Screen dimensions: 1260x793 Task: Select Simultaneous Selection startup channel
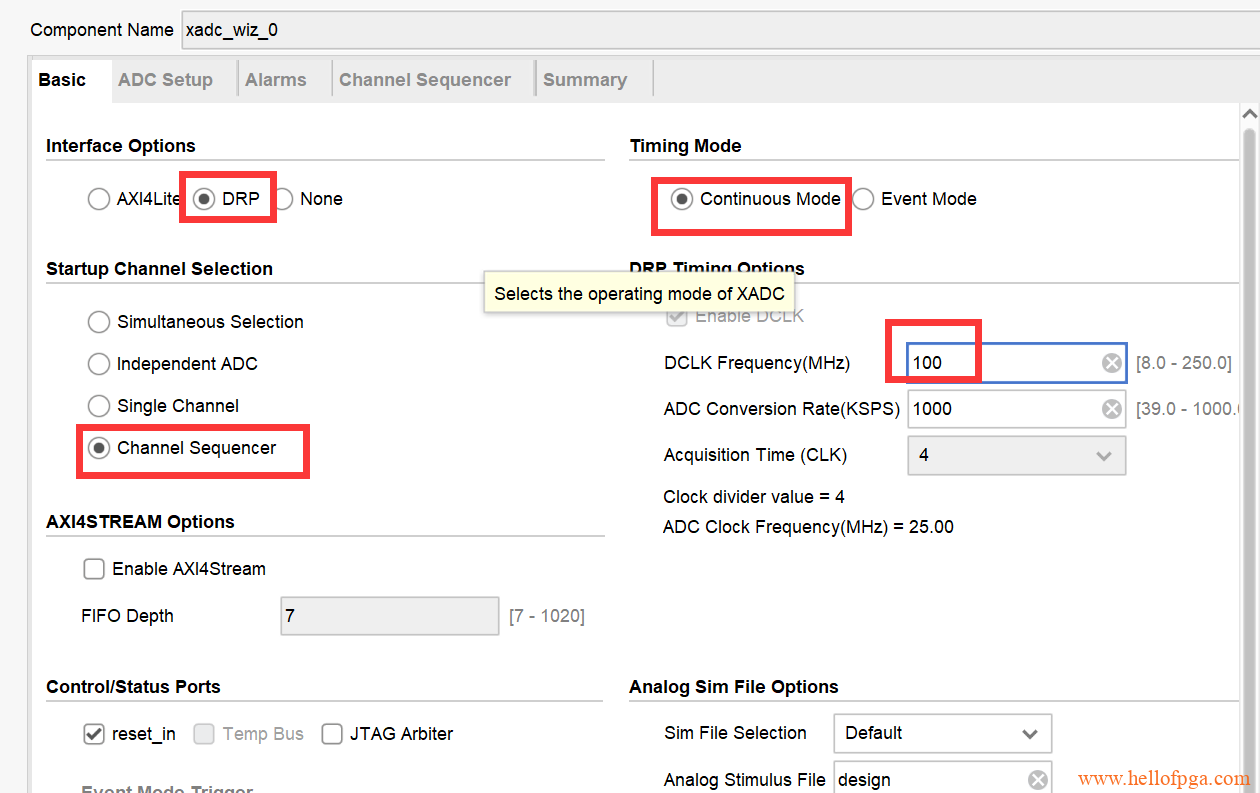point(99,322)
